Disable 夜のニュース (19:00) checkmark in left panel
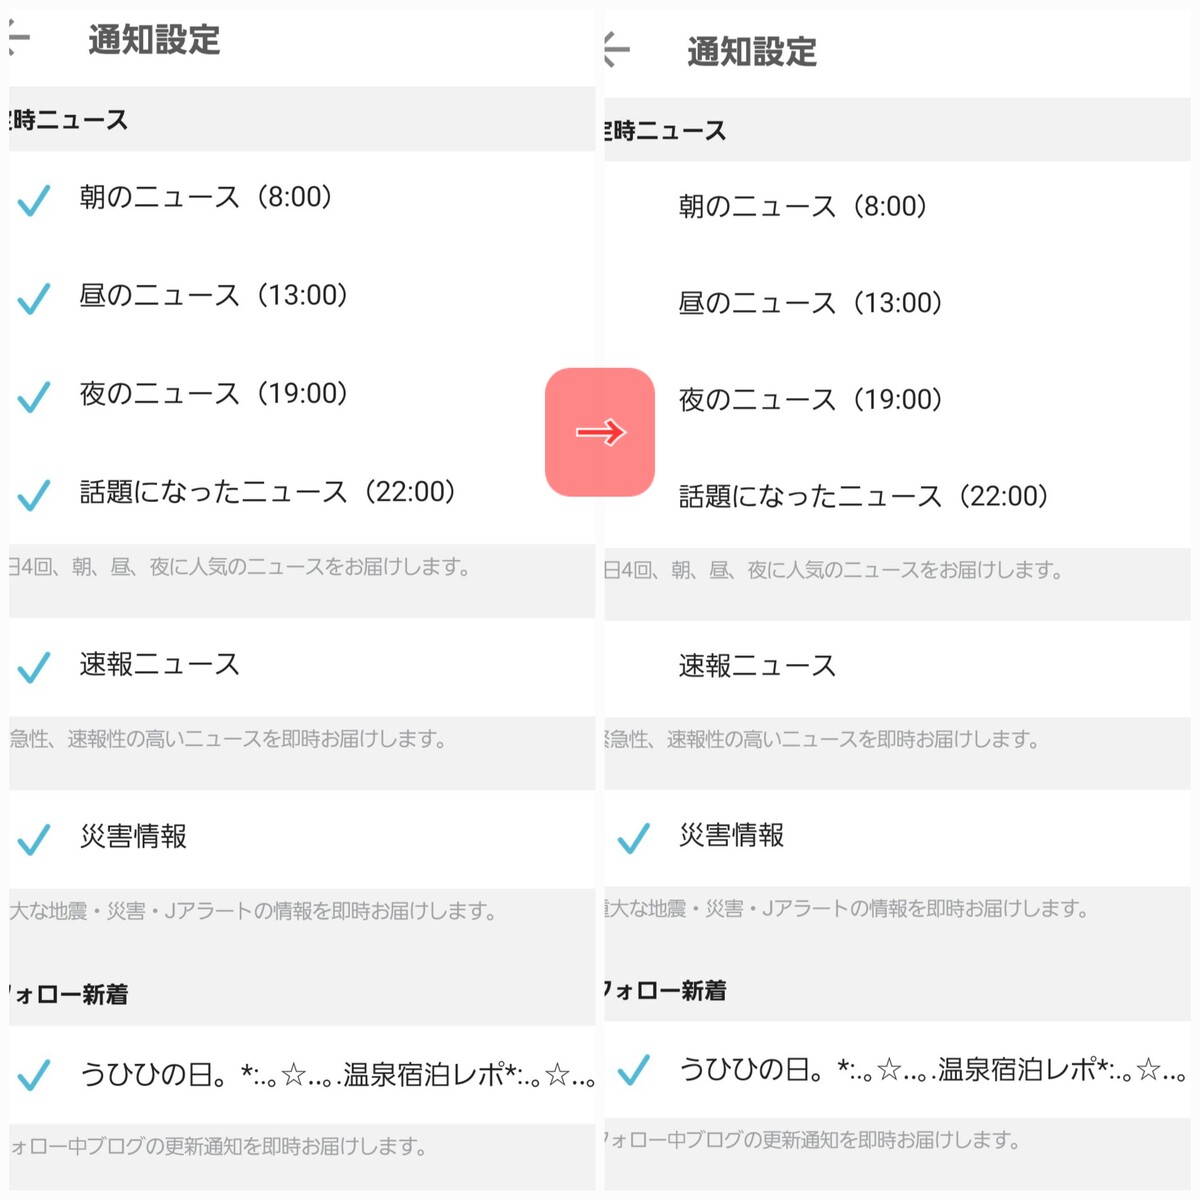The height and width of the screenshot is (1200, 1200). click(x=34, y=396)
